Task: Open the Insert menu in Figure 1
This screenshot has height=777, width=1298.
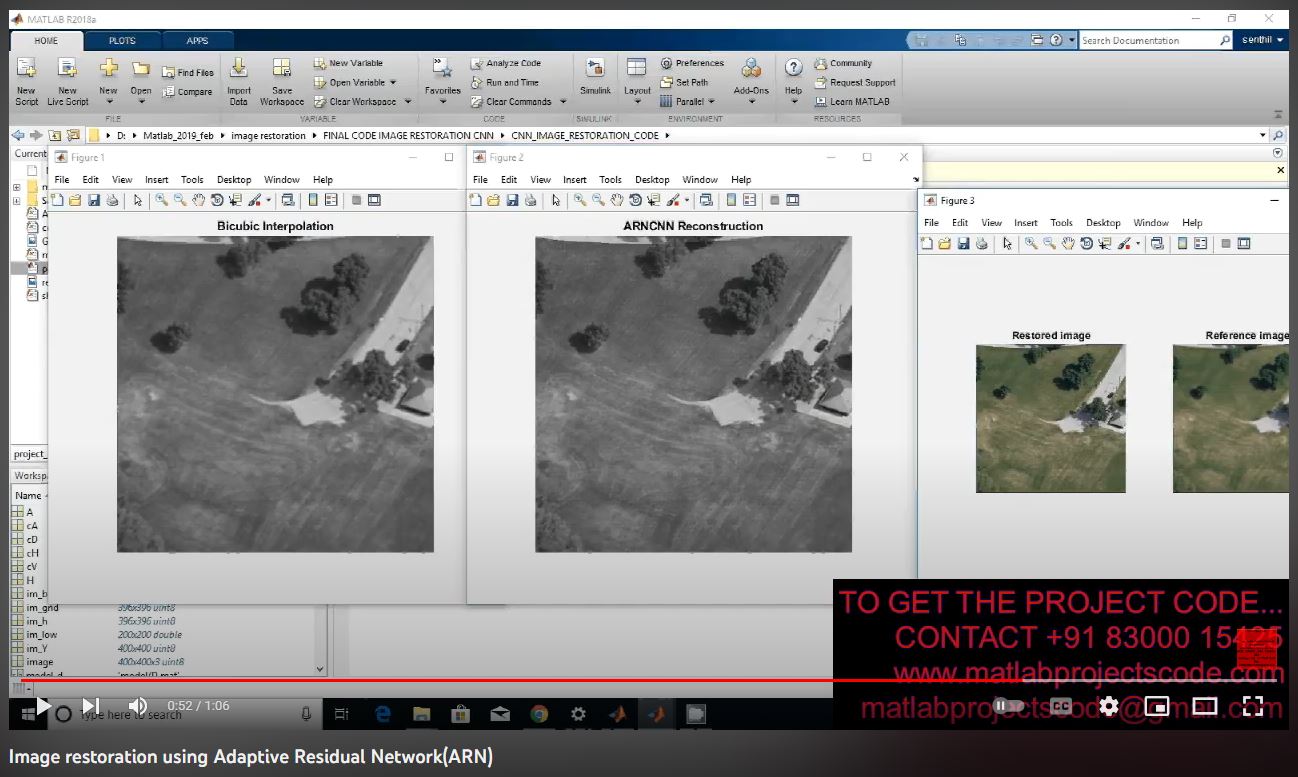Action: (156, 180)
